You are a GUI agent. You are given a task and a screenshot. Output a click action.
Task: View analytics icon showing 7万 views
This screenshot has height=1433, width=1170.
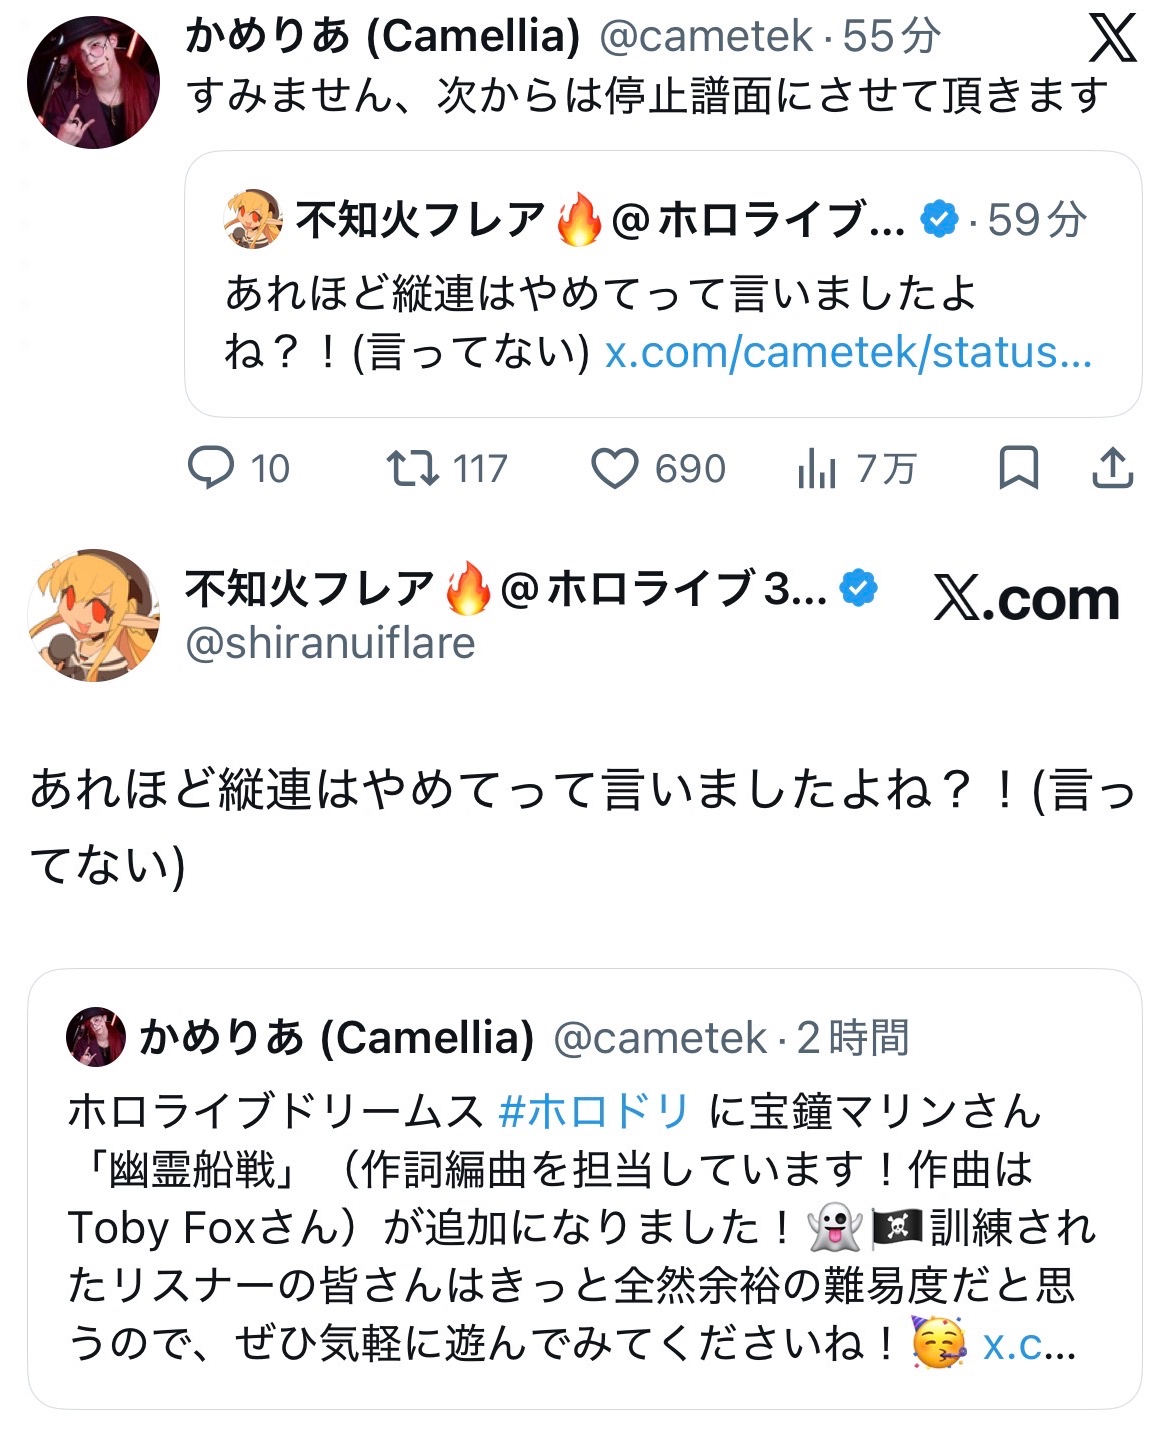(817, 468)
